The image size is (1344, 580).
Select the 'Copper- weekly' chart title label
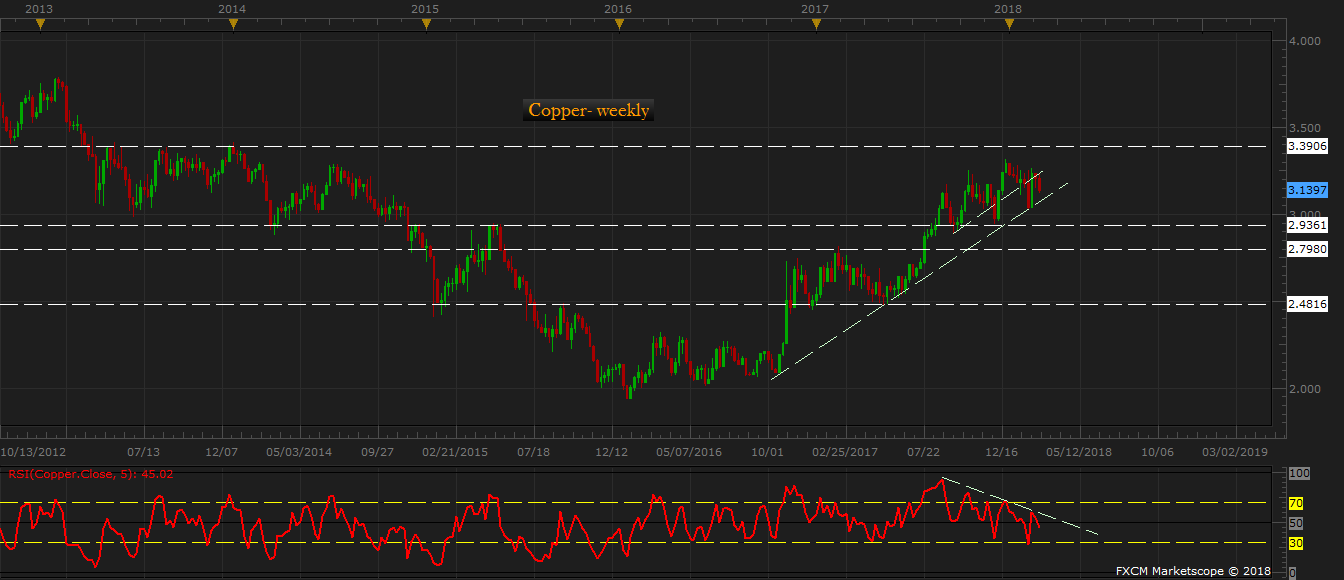pyautogui.click(x=589, y=110)
